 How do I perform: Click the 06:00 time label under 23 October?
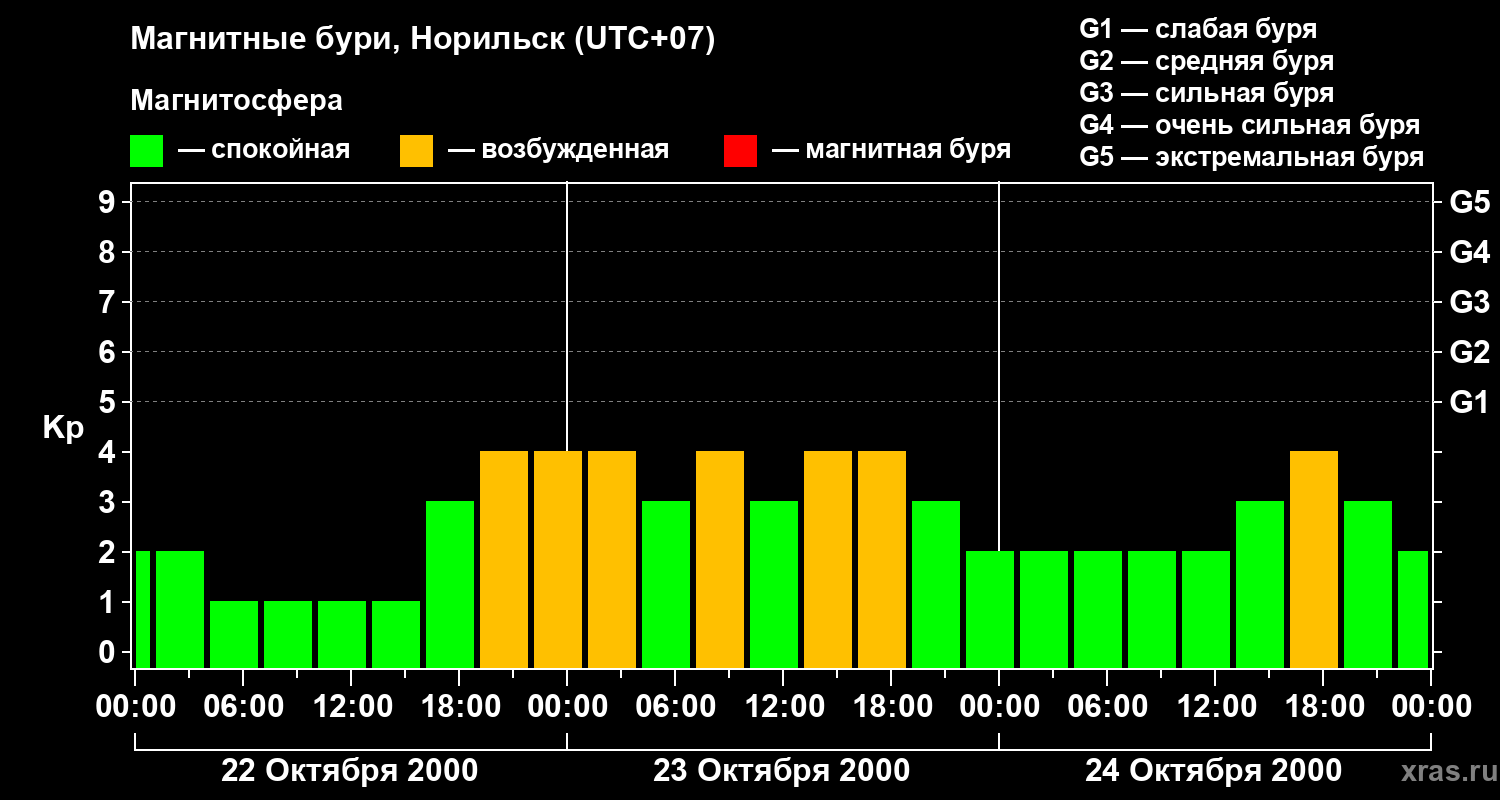(675, 707)
